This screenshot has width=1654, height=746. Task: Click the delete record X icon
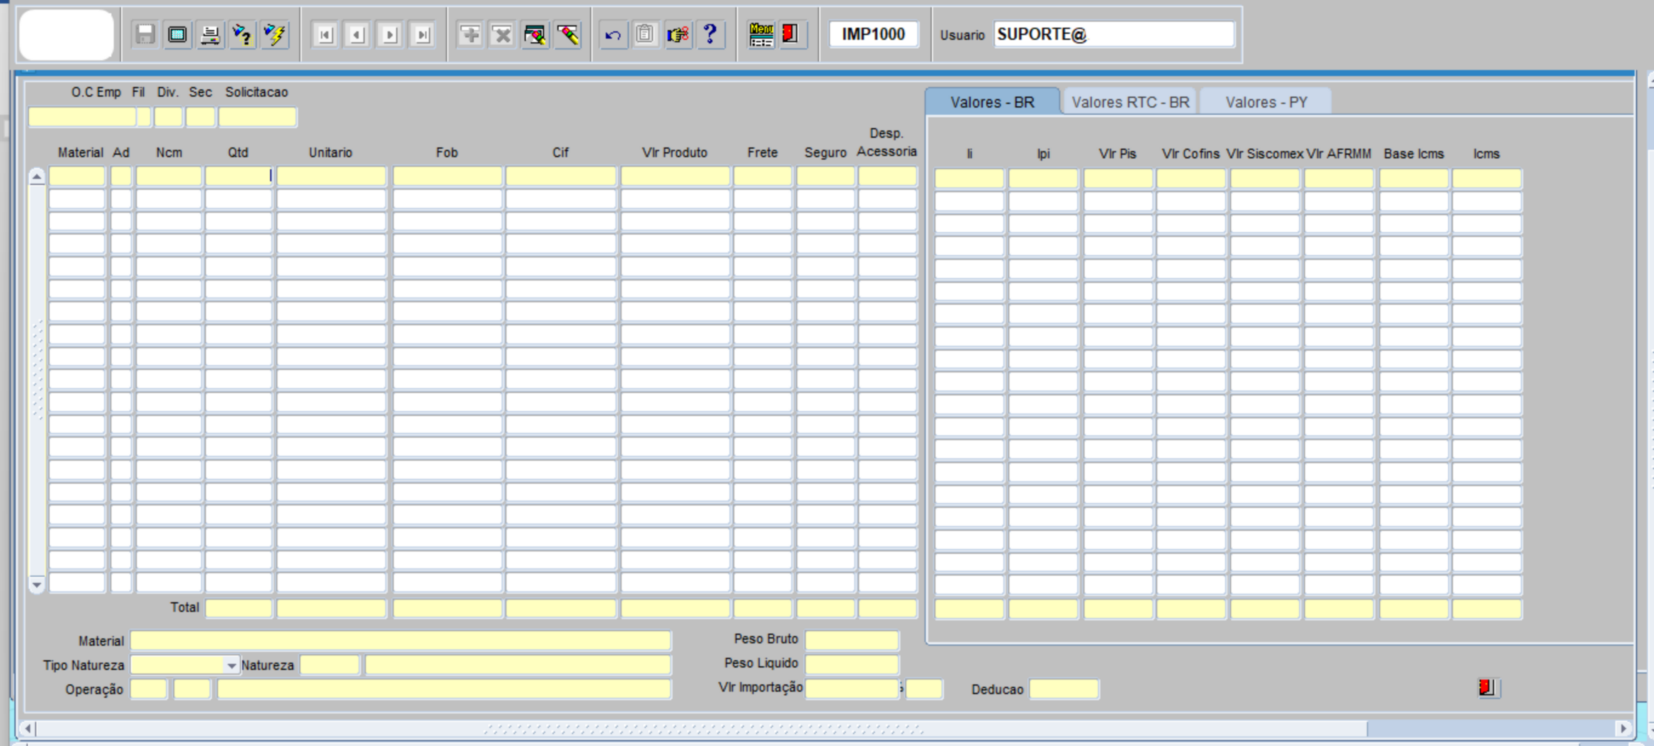[x=502, y=35]
